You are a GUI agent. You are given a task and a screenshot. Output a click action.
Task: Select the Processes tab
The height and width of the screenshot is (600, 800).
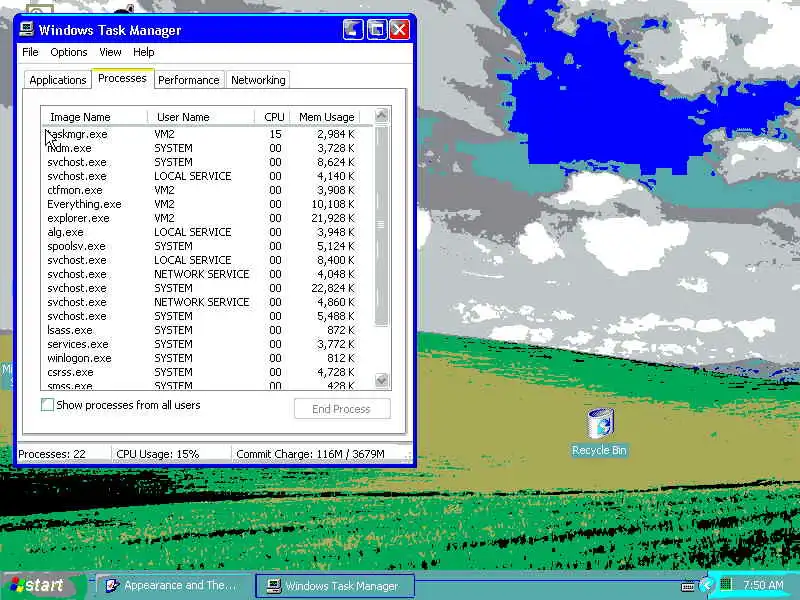coord(122,79)
